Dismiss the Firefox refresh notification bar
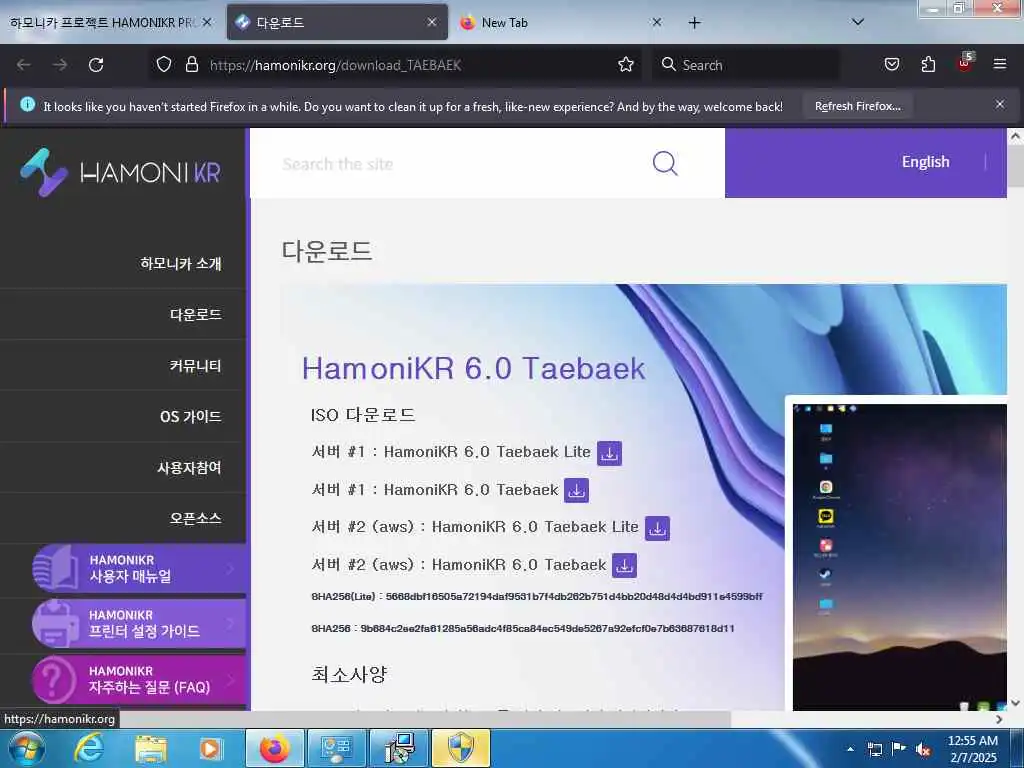This screenshot has width=1024, height=768. (999, 104)
